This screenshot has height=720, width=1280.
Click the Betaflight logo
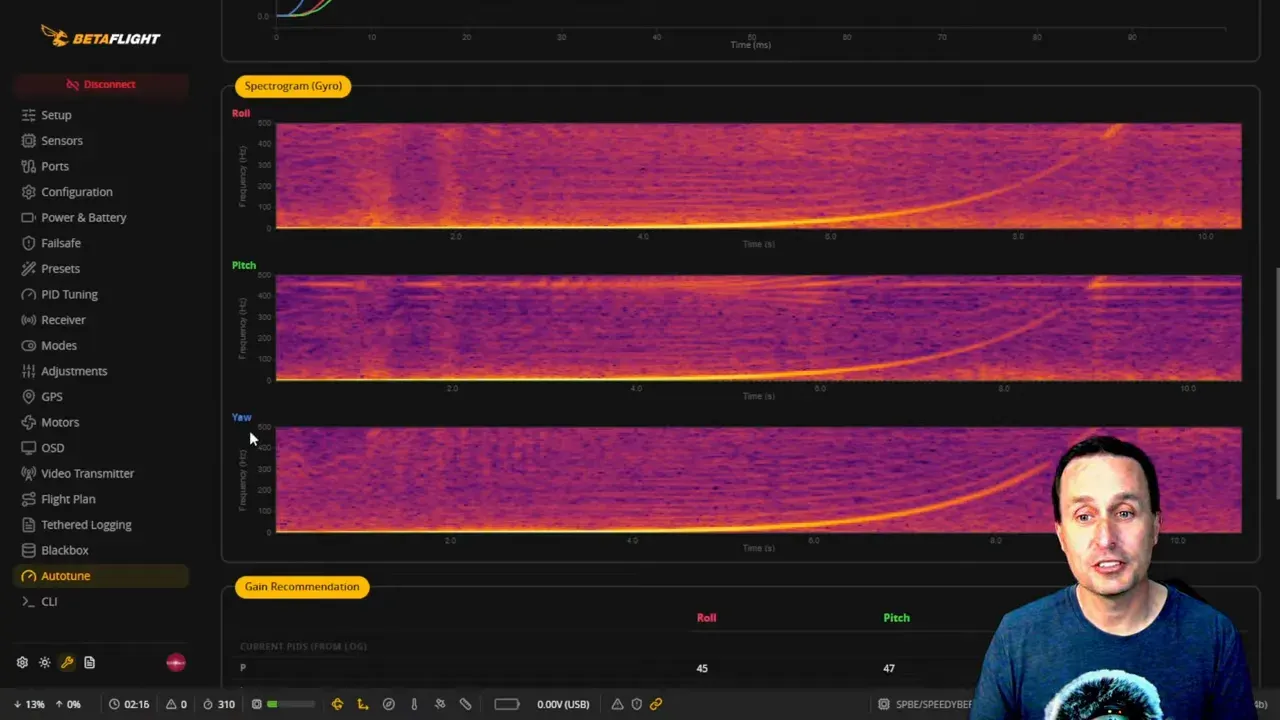click(100, 37)
